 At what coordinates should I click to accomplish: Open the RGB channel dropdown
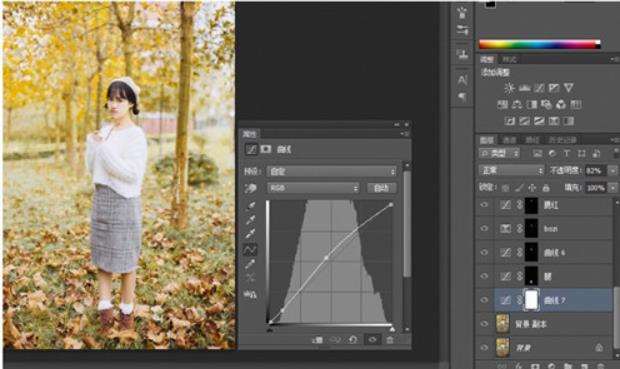point(314,188)
